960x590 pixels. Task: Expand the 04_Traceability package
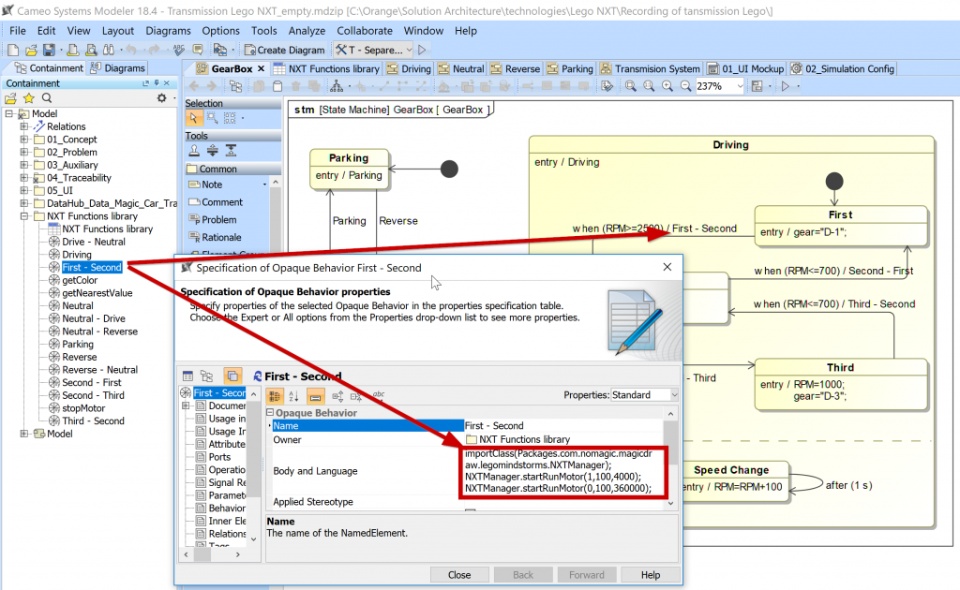click(x=24, y=177)
